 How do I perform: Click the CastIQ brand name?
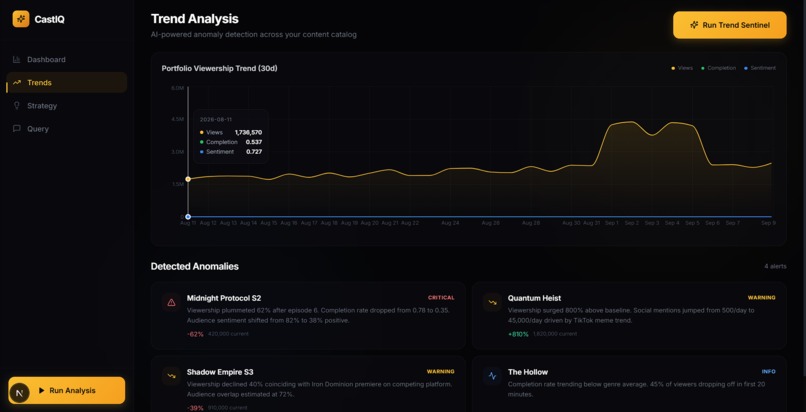click(49, 20)
